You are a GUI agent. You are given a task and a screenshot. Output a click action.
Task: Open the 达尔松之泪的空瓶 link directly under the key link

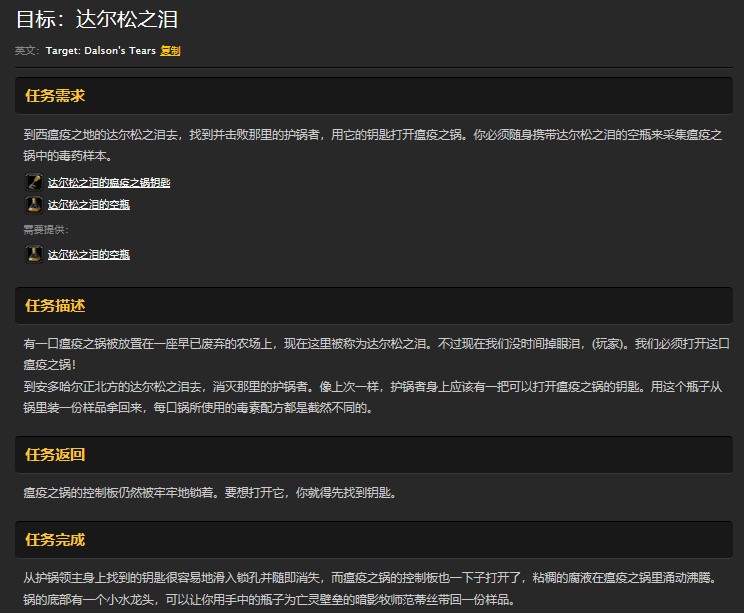[89, 205]
